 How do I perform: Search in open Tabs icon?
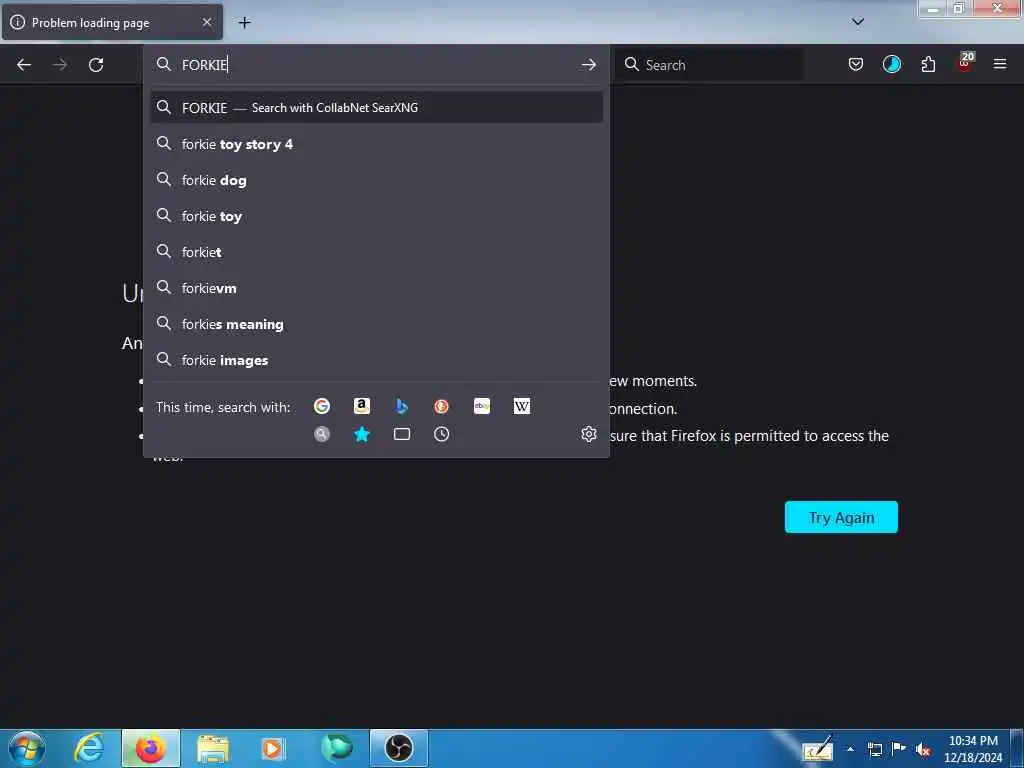(x=402, y=434)
